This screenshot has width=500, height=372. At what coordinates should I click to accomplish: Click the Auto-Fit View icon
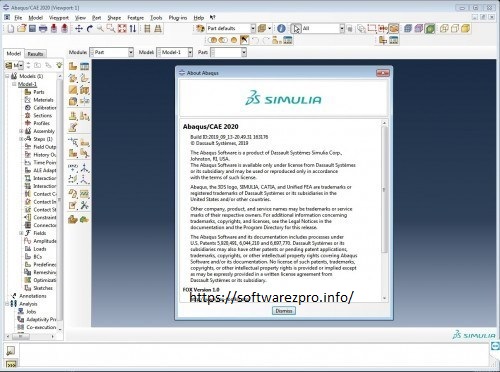pos(122,29)
